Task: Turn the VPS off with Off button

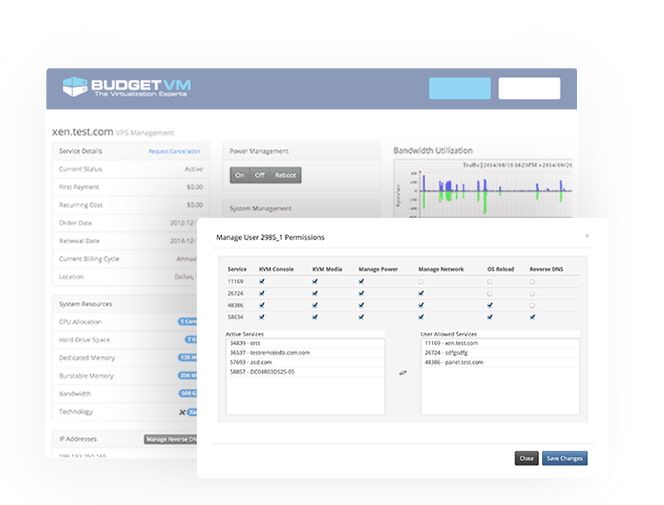Action: click(x=259, y=175)
